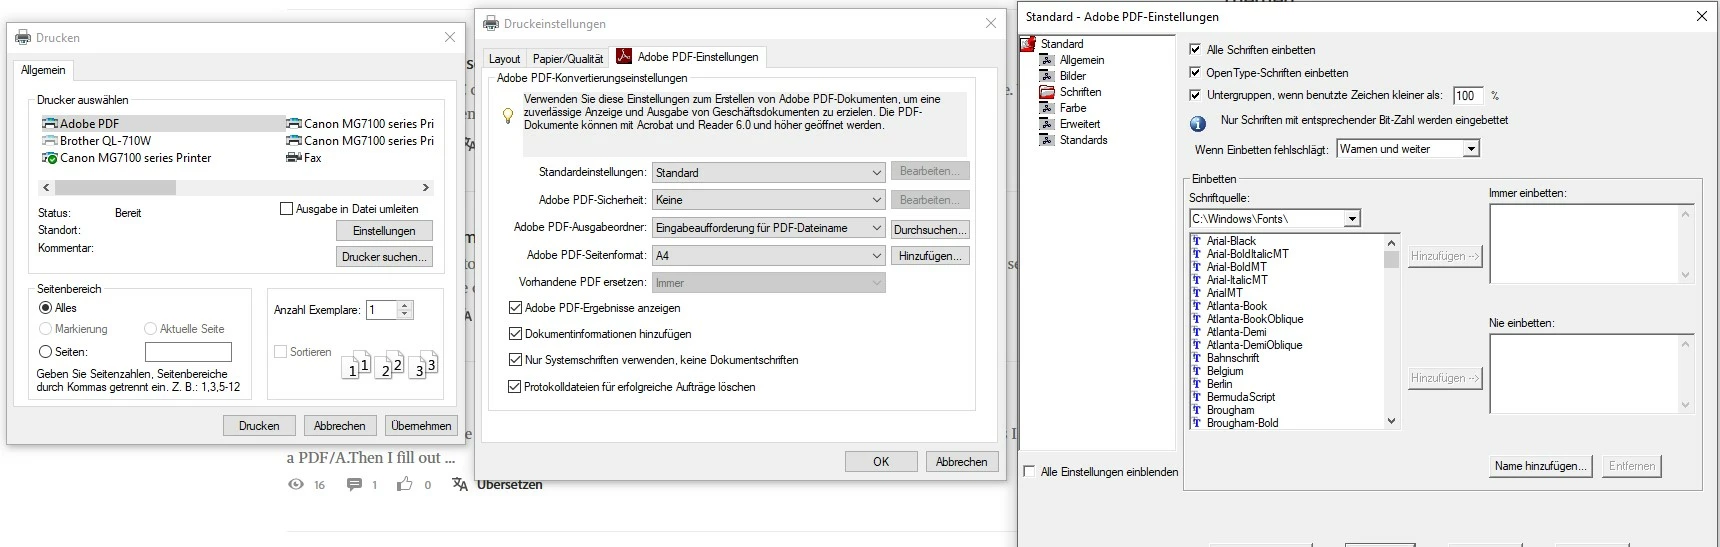The height and width of the screenshot is (547, 1720).
Task: Select Brougham-Bold font entry
Action: (1242, 423)
